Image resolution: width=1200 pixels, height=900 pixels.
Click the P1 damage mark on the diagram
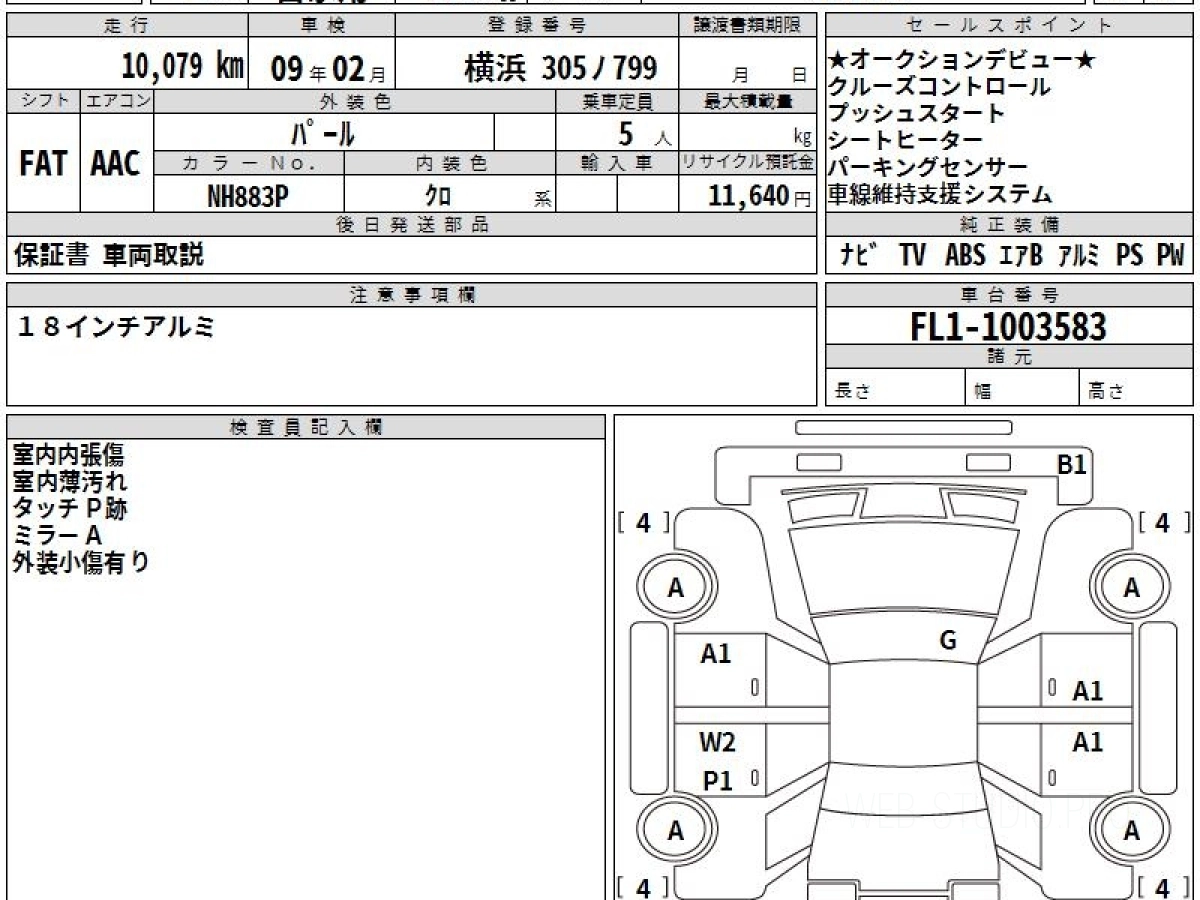click(x=717, y=781)
